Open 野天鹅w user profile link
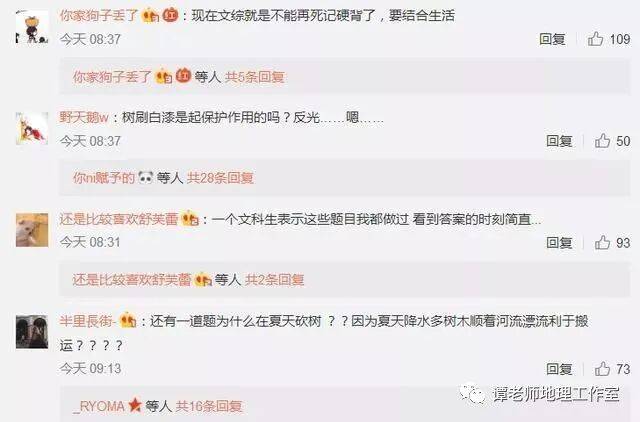640x422 pixels. [x=84, y=118]
